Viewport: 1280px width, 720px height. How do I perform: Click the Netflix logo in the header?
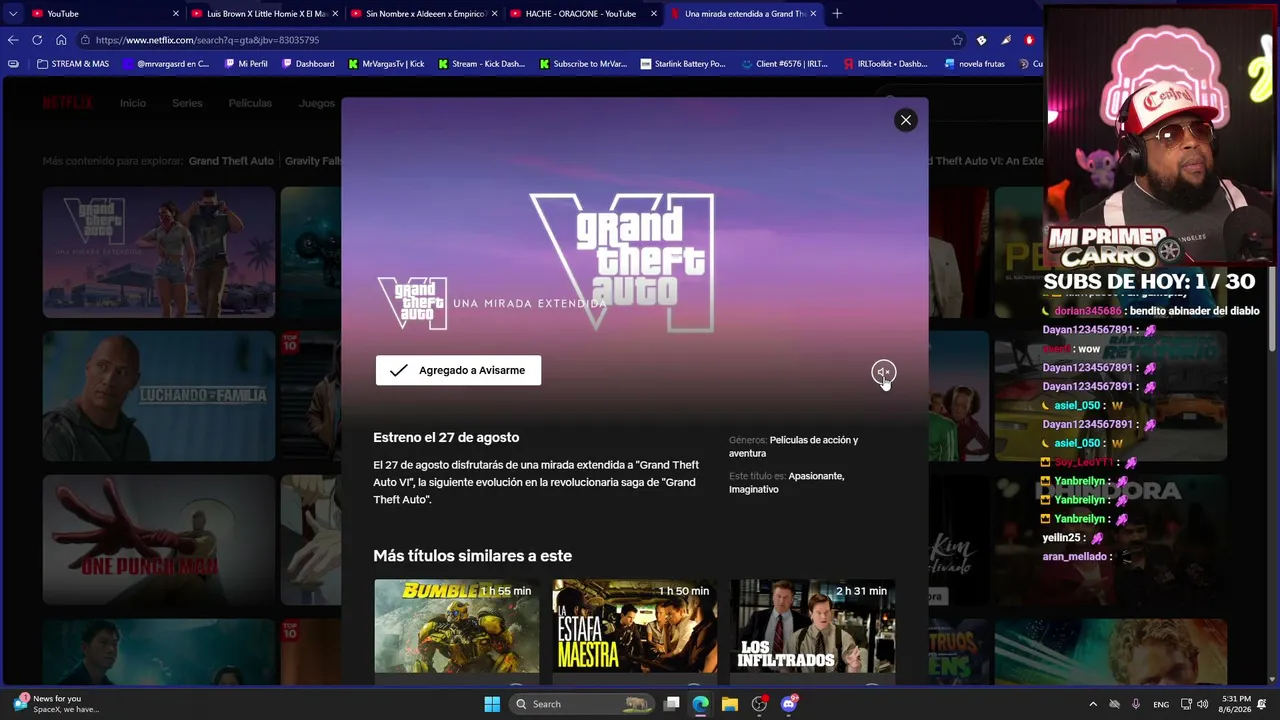pos(67,103)
